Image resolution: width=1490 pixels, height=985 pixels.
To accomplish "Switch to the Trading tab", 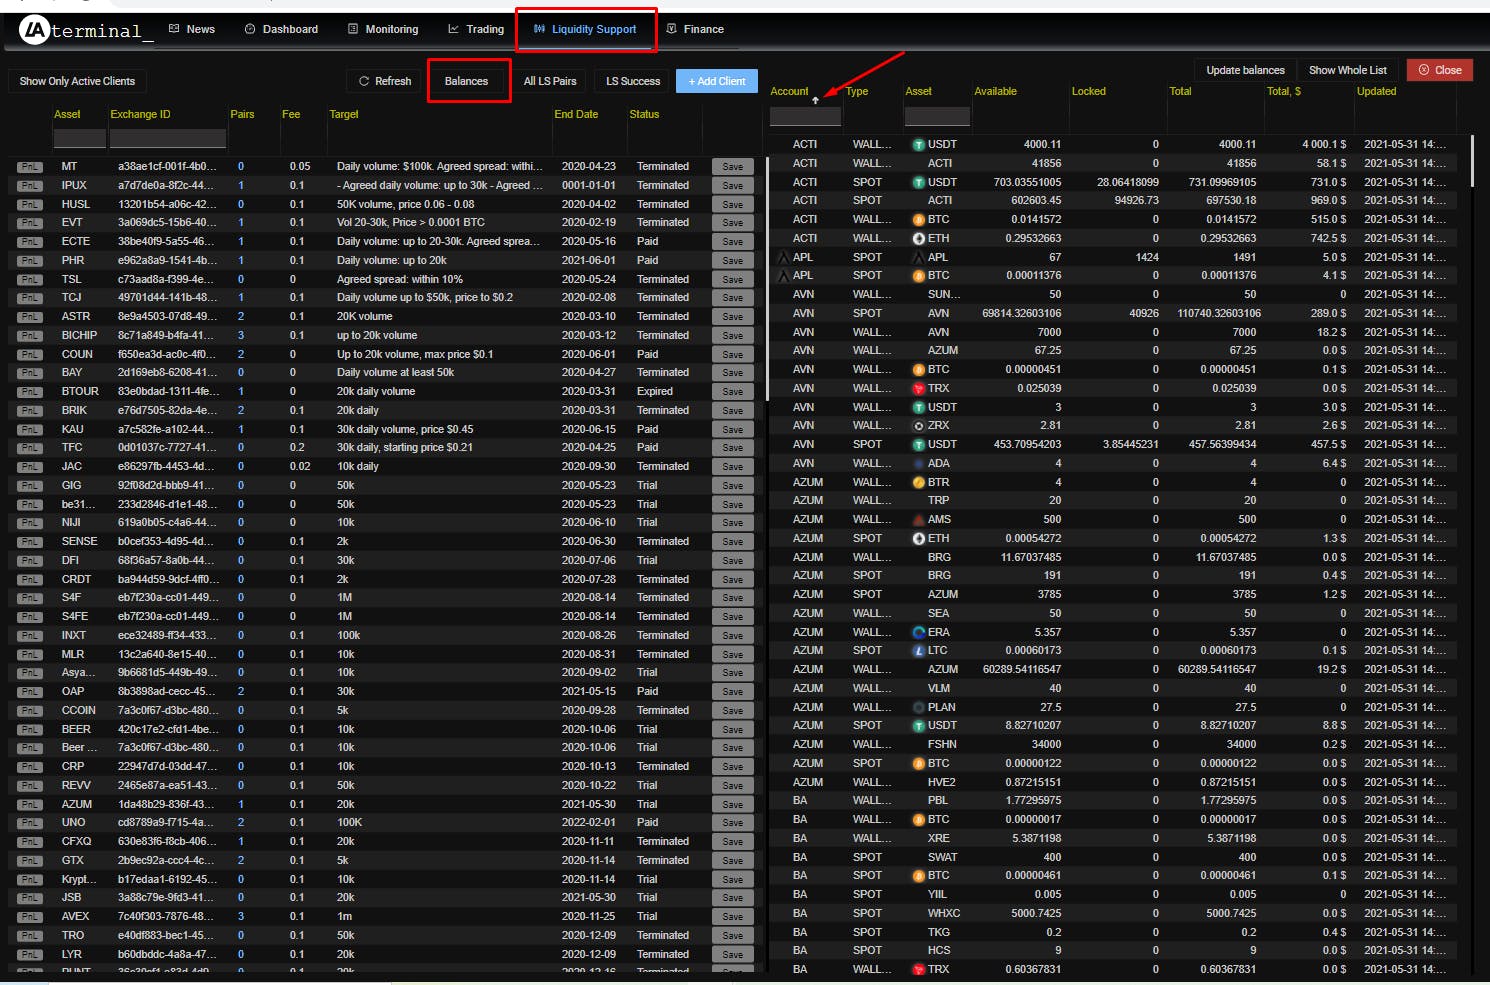I will (x=476, y=29).
